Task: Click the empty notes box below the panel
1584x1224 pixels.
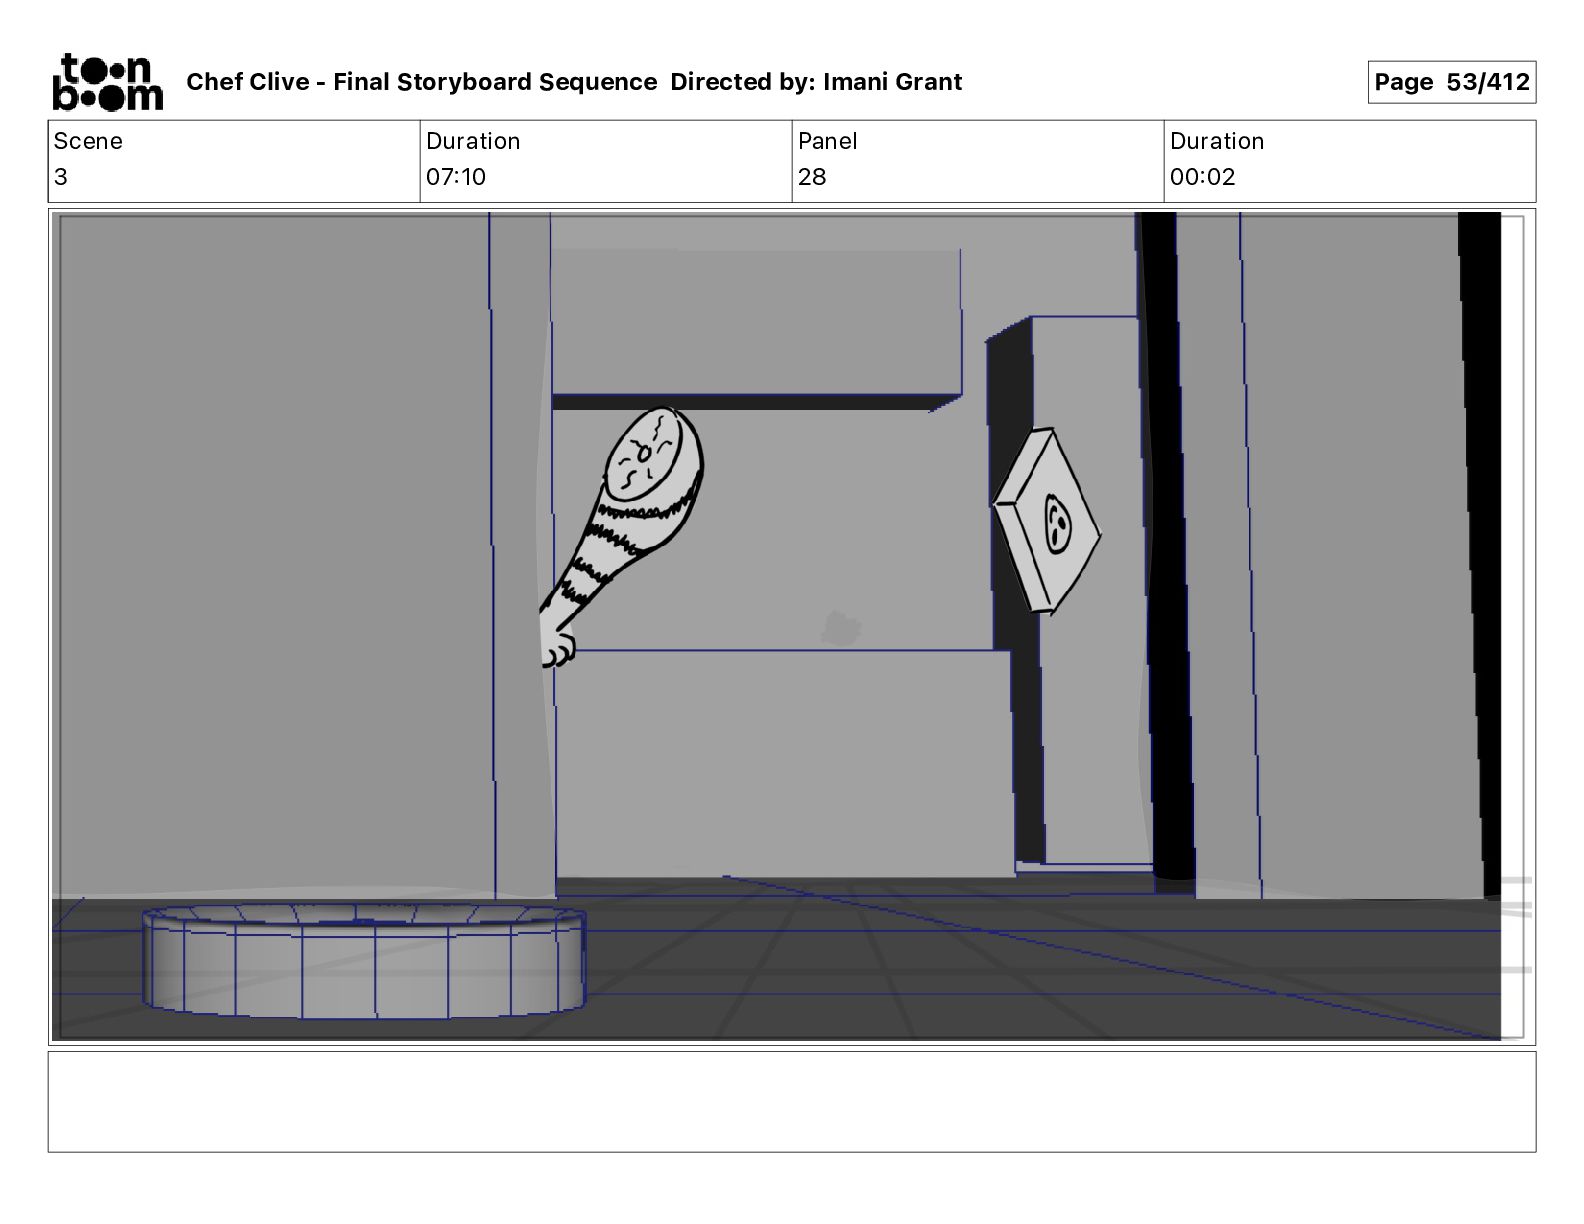Action: click(x=792, y=1101)
